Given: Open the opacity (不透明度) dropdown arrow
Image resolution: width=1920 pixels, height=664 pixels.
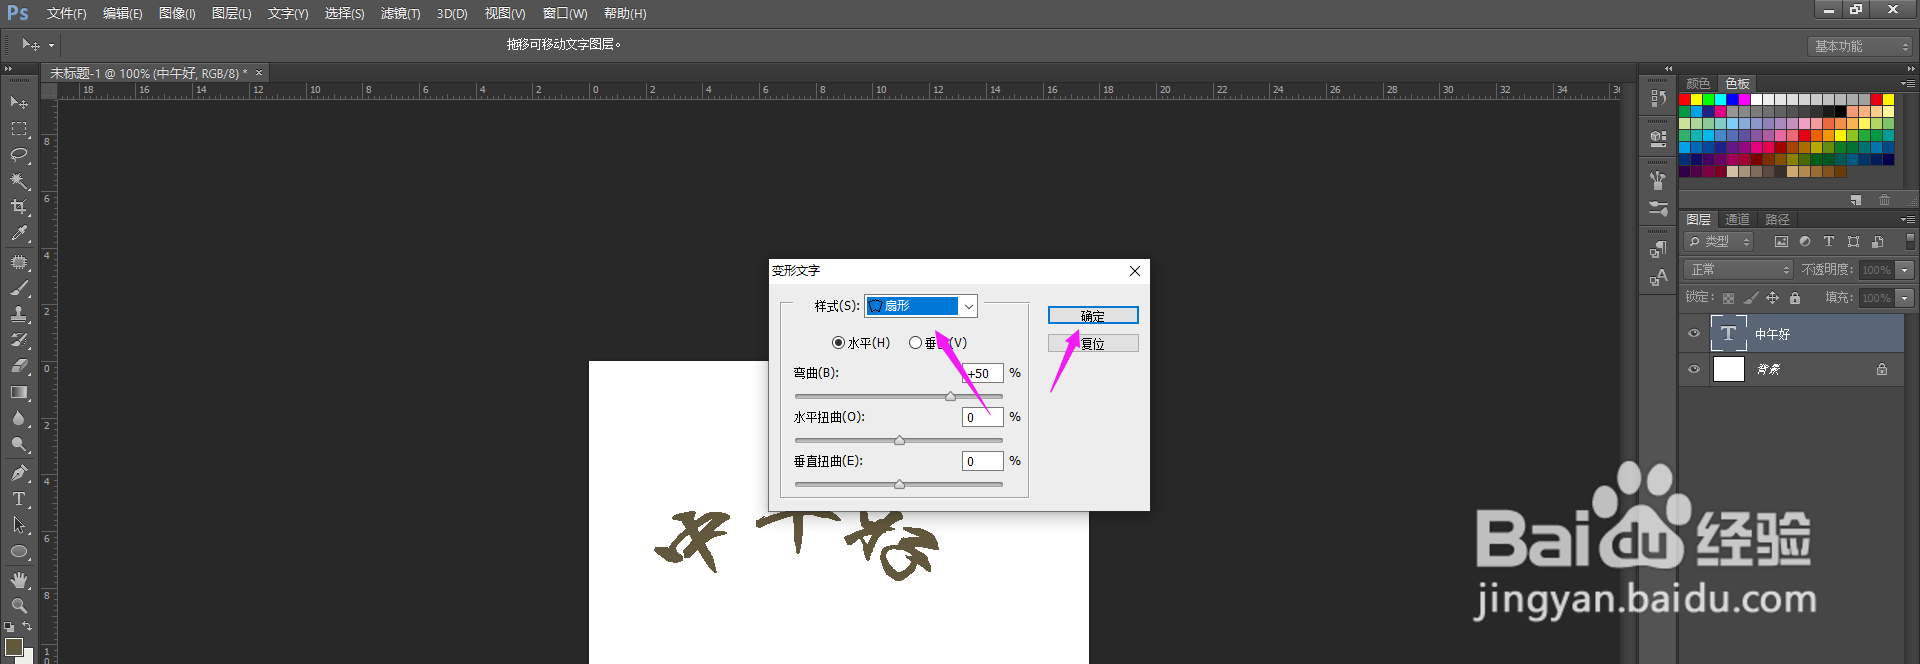Looking at the screenshot, I should tap(1905, 270).
